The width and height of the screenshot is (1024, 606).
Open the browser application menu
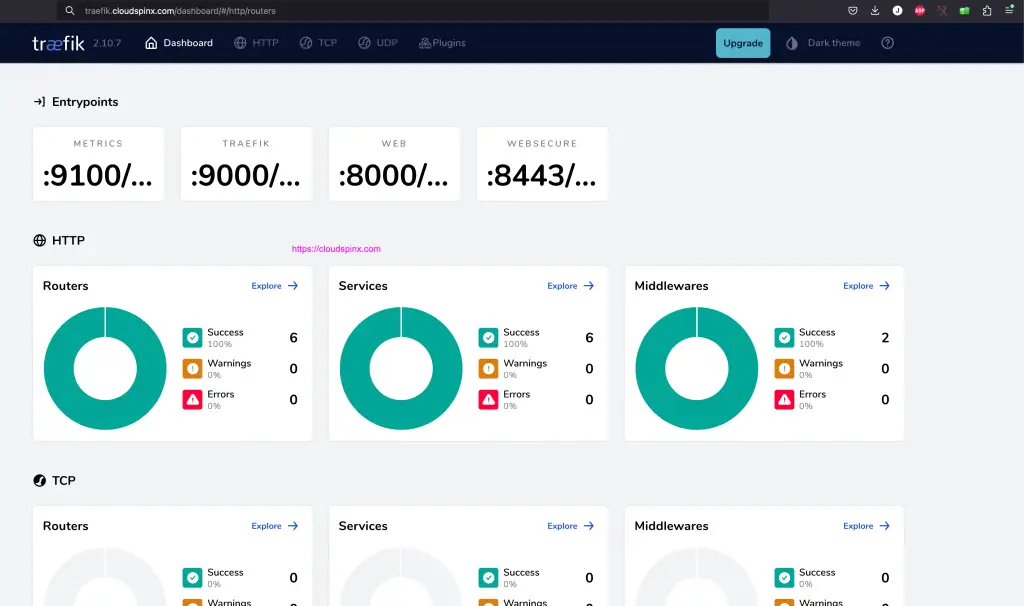[1010, 10]
